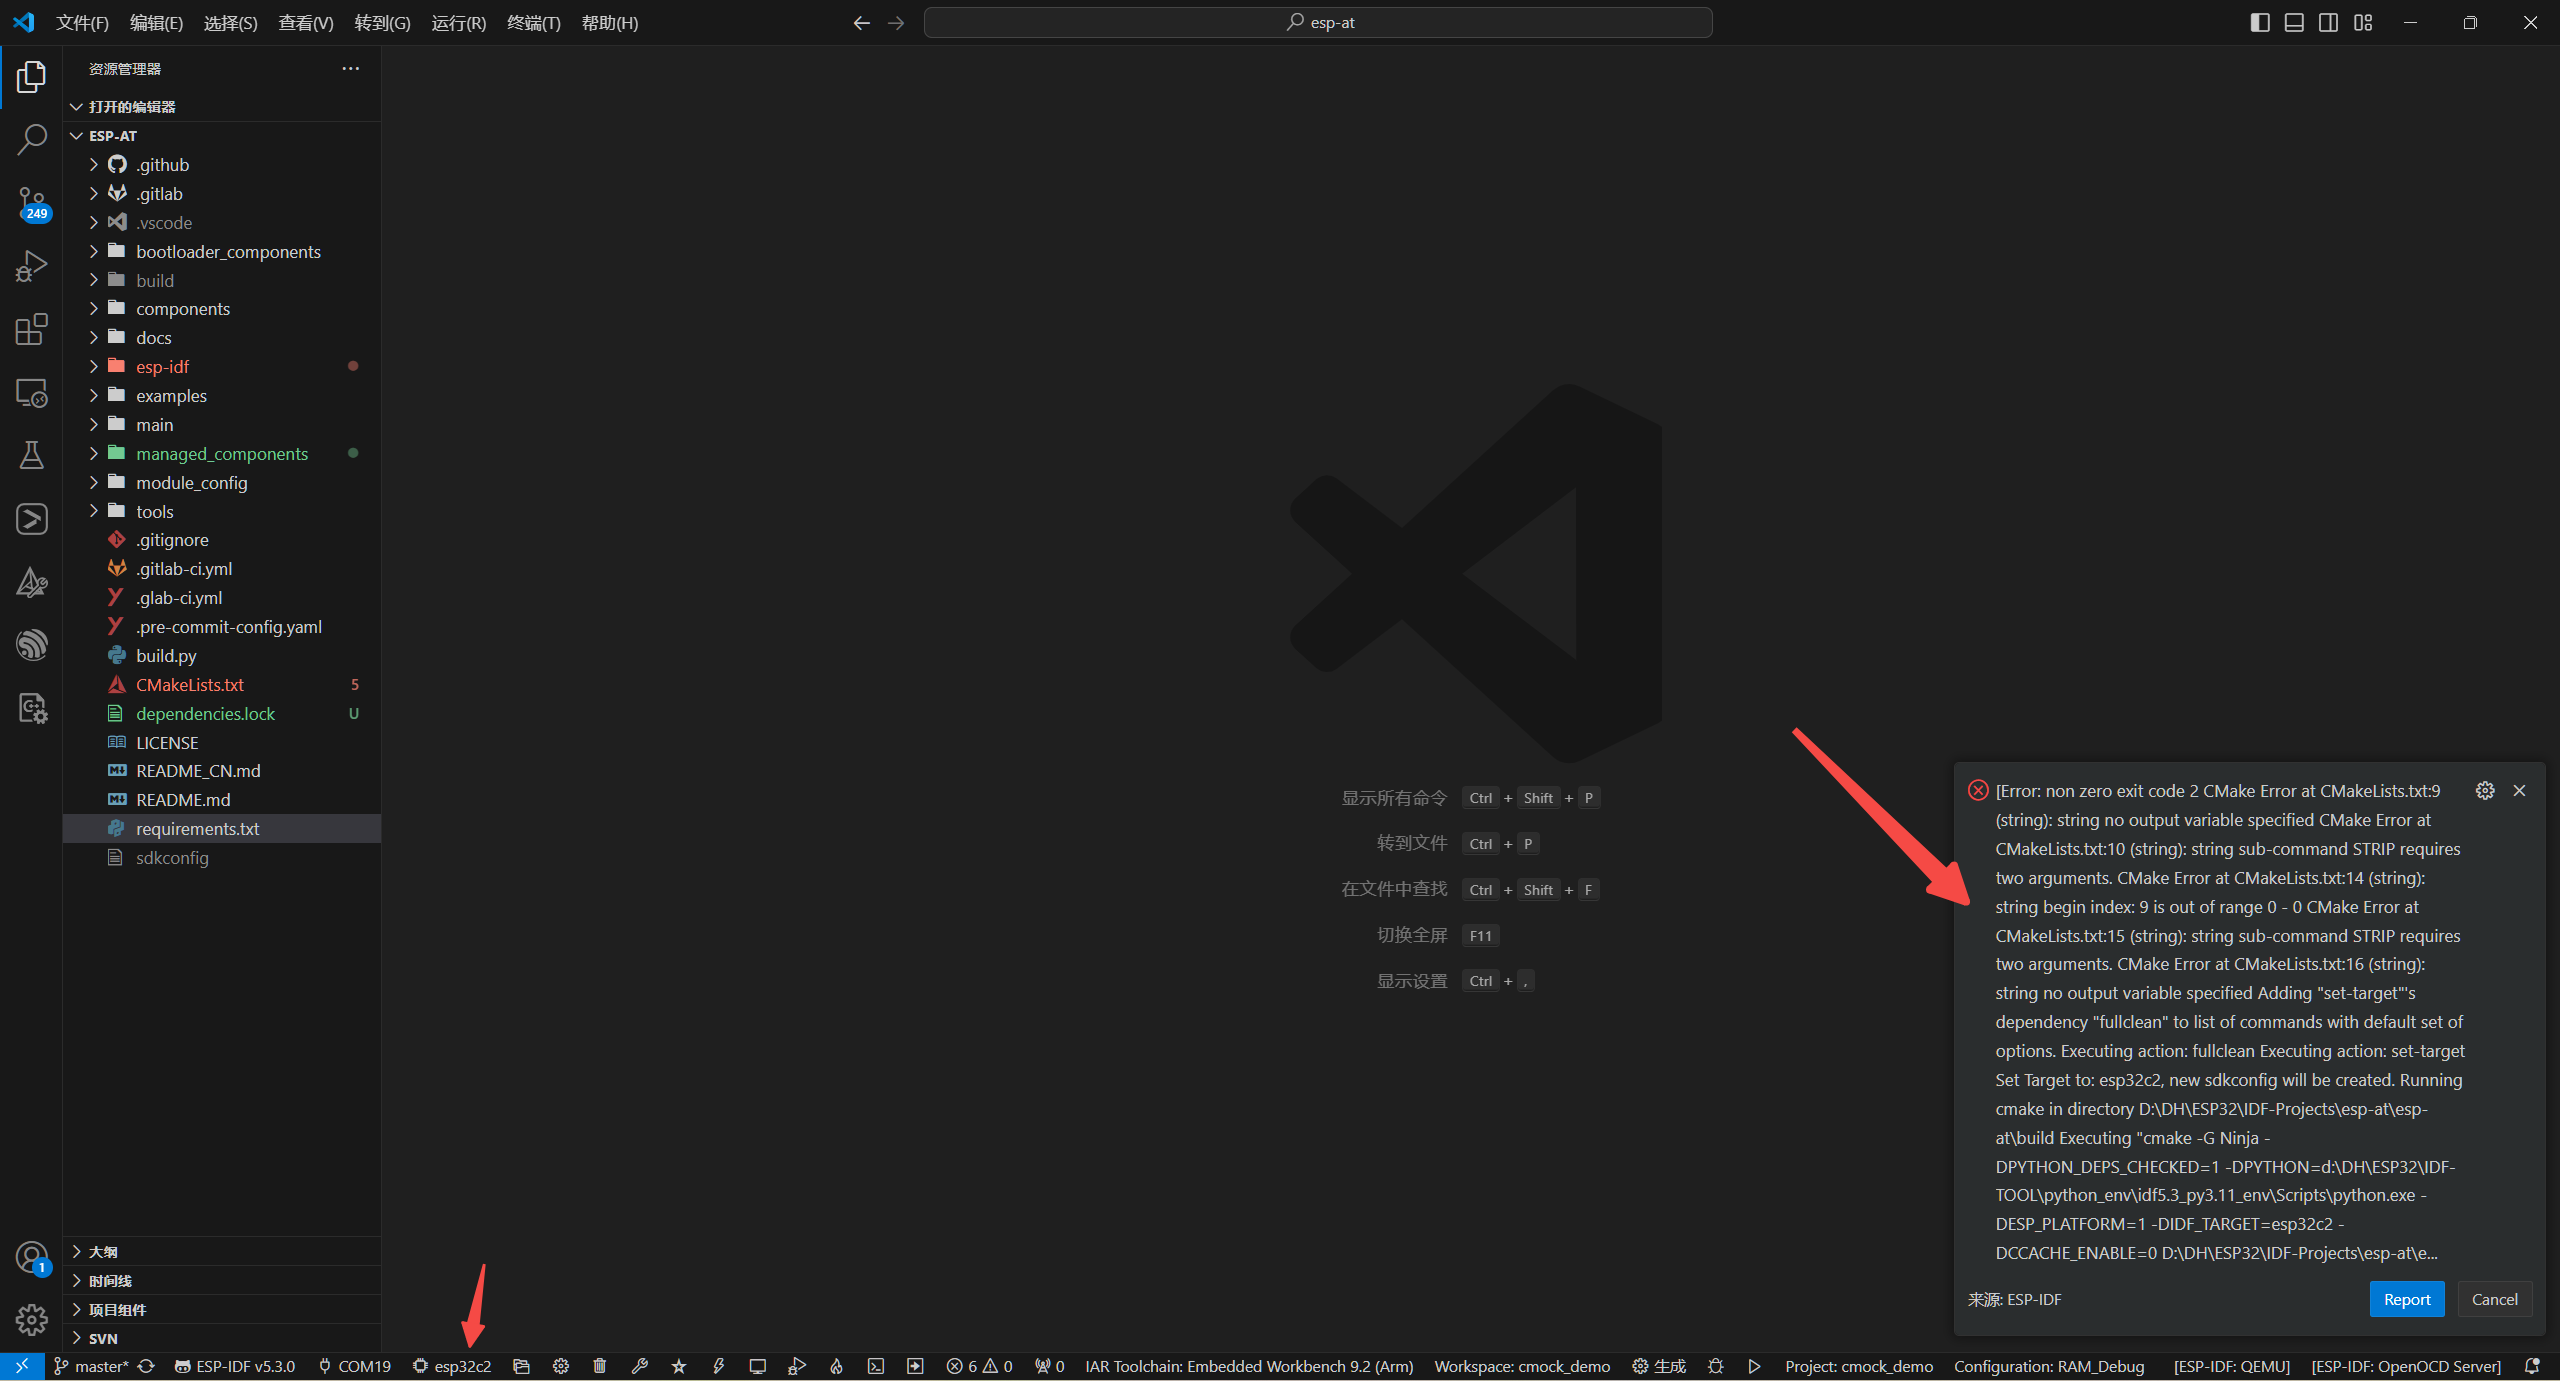Open the sdkconfig file
This screenshot has width=2560, height=1381.
click(x=221, y=858)
